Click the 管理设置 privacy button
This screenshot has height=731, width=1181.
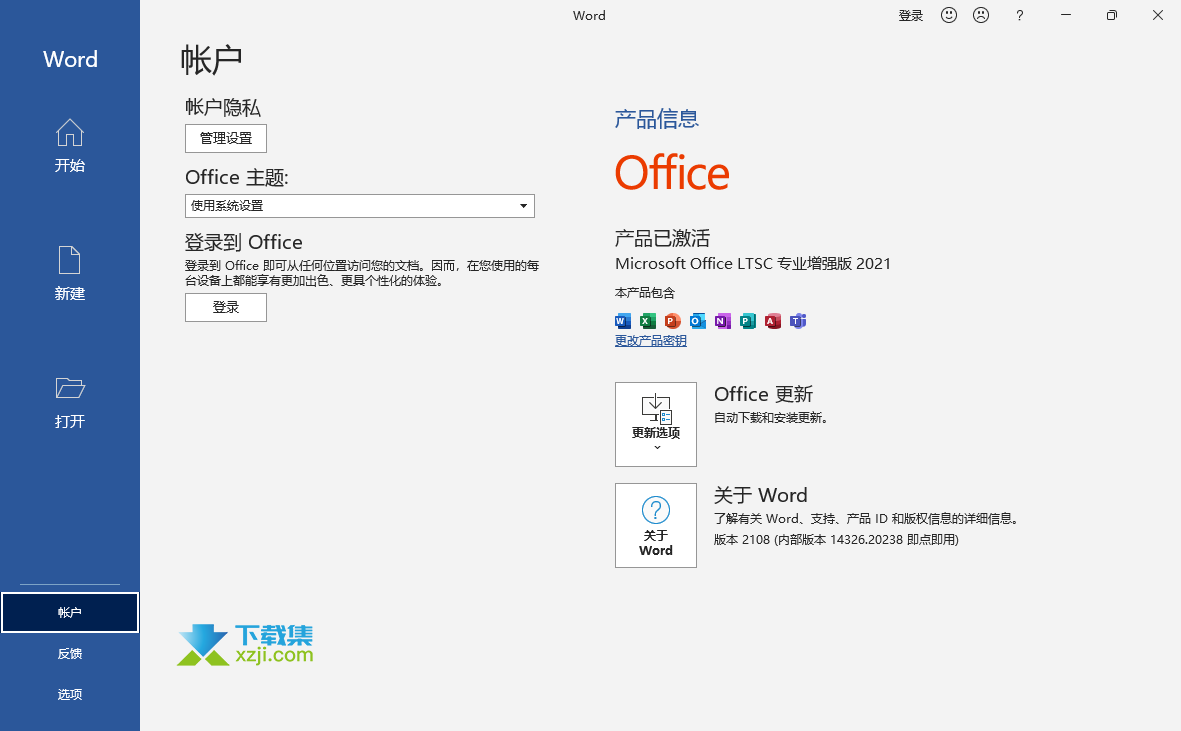coord(226,139)
